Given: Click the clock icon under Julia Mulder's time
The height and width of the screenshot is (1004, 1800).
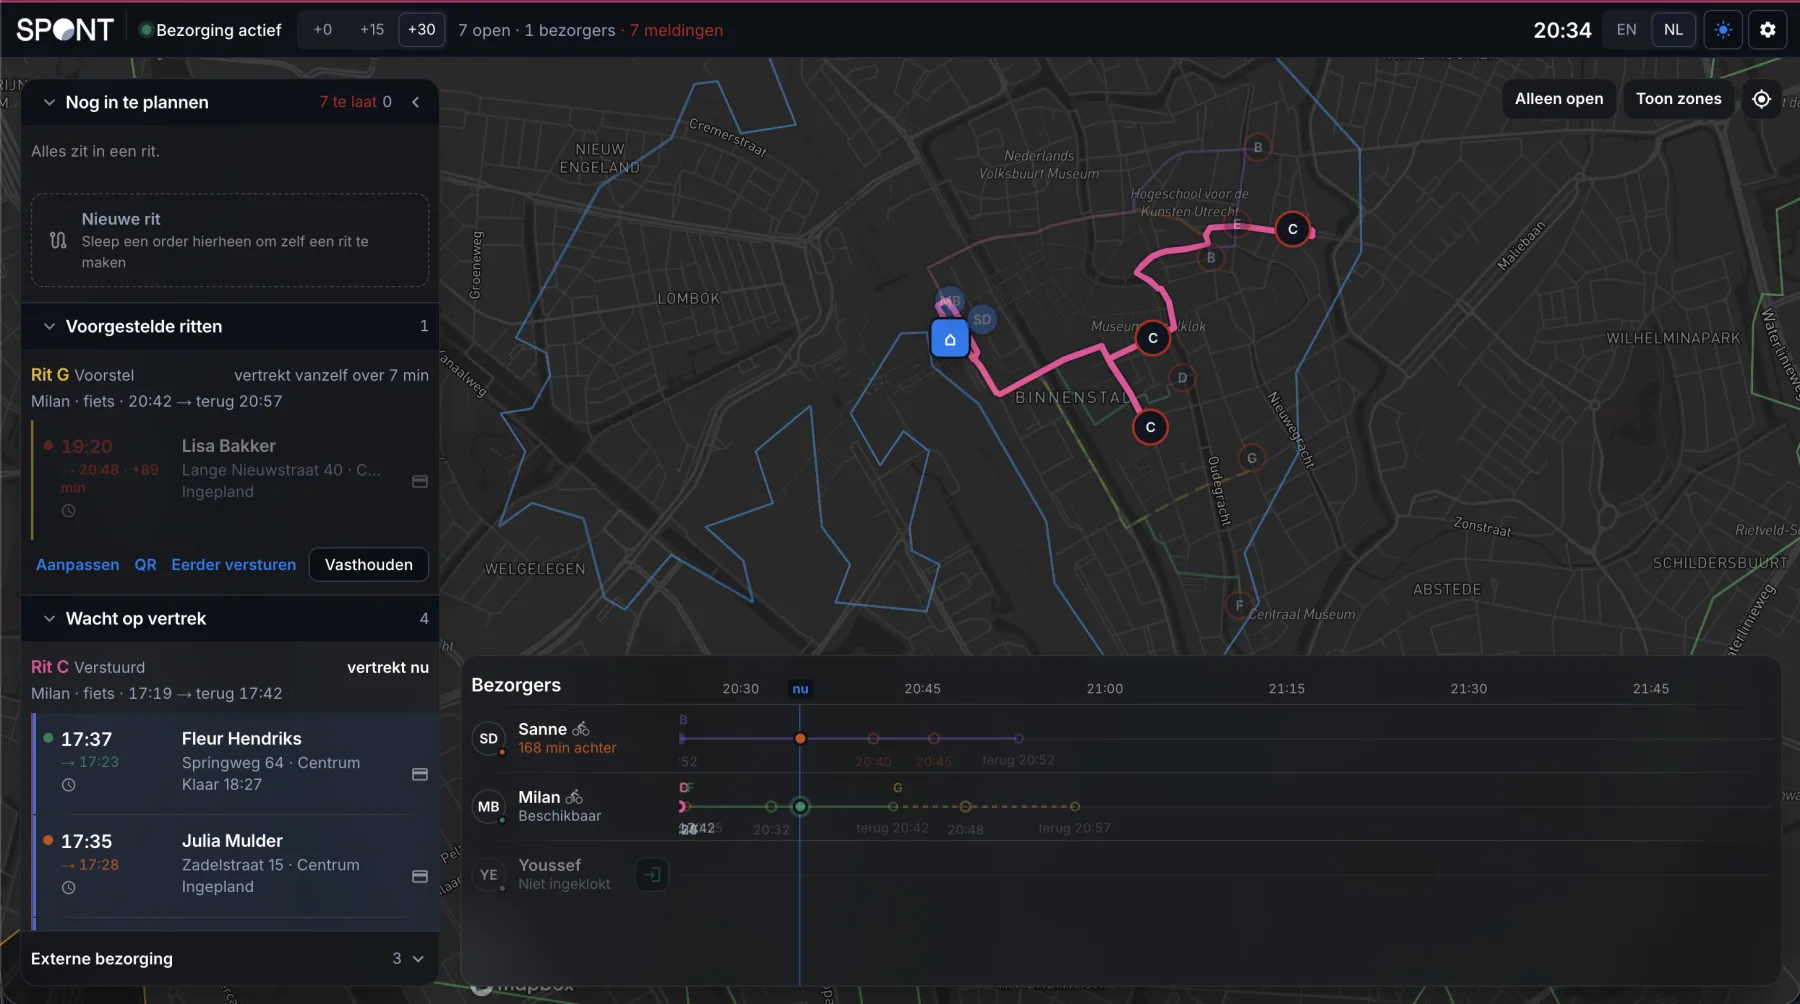Looking at the screenshot, I should [x=69, y=888].
